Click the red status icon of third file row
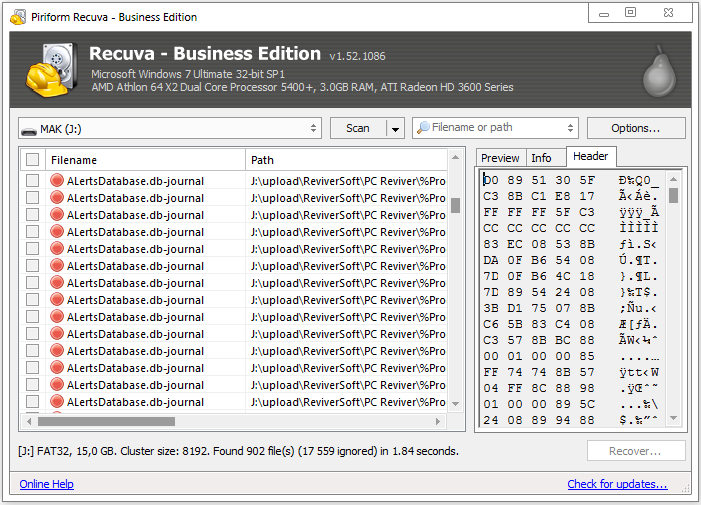 coord(57,215)
